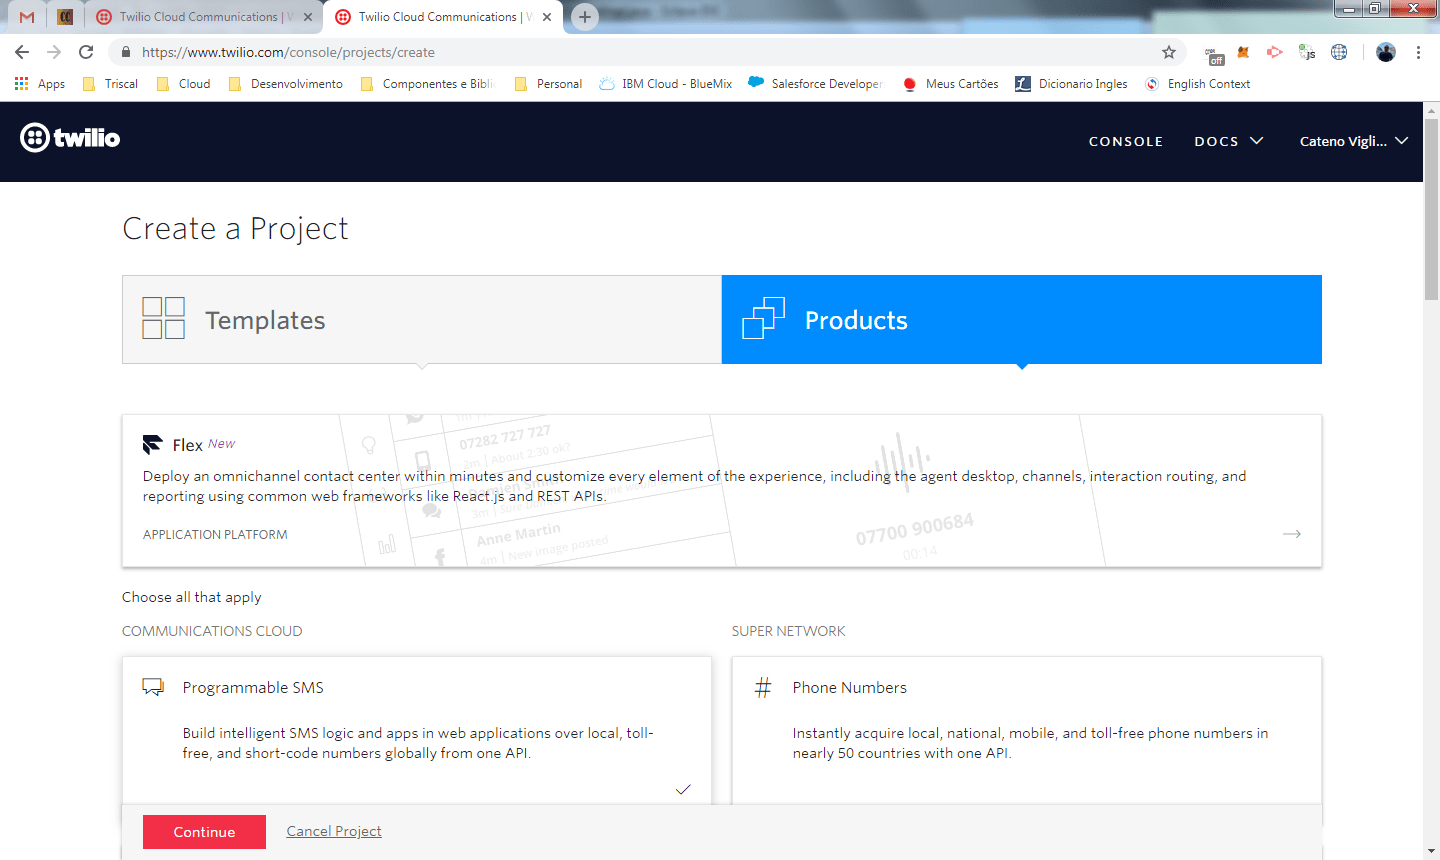The image size is (1440, 860).
Task: Open the IBM Cloud - BlueMix bookmark
Action: point(666,84)
